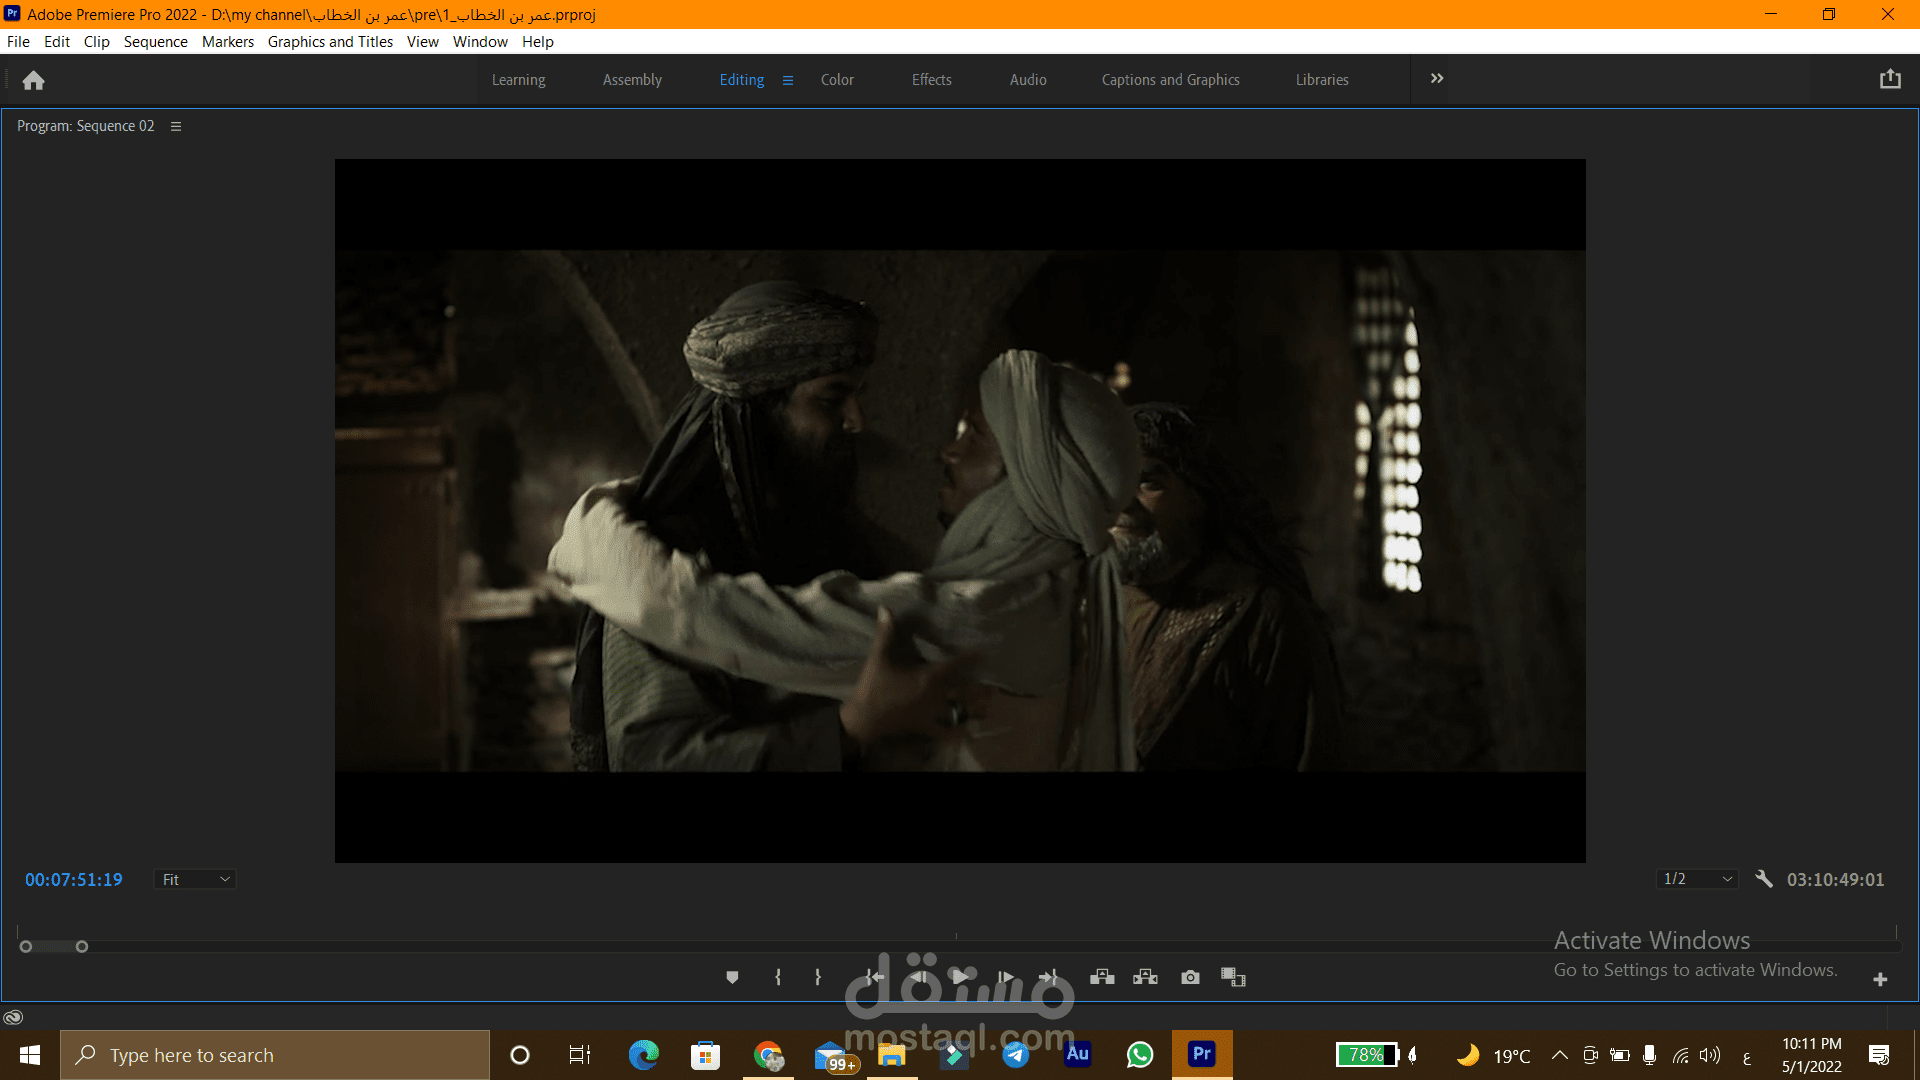Click the Home icon
The width and height of the screenshot is (1920, 1080).
(33, 80)
